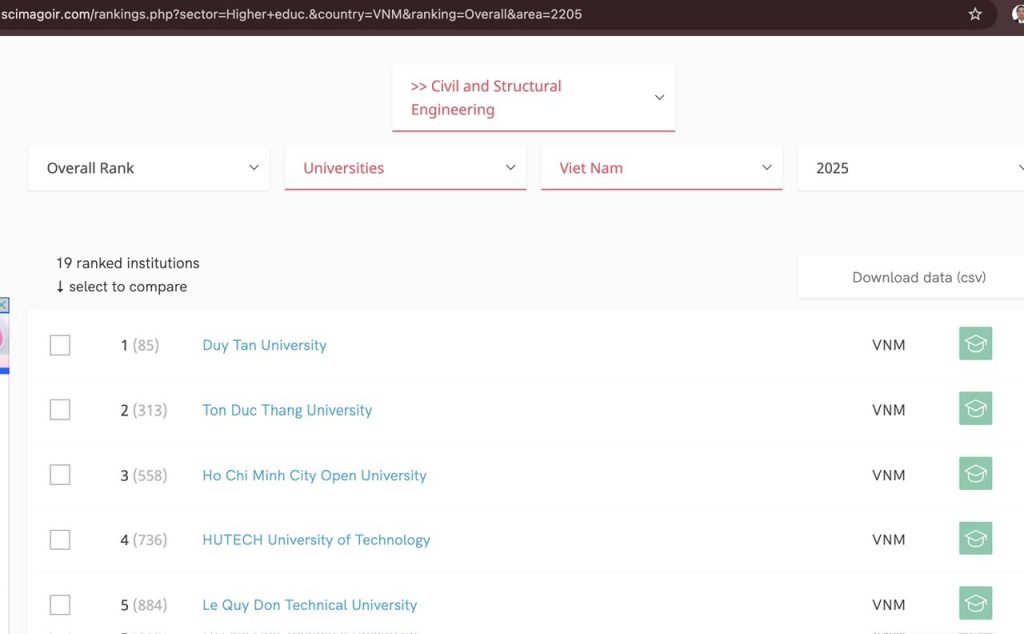1024x634 pixels.
Task: Click the VNM code in the Duy Tan University row
Action: (889, 345)
